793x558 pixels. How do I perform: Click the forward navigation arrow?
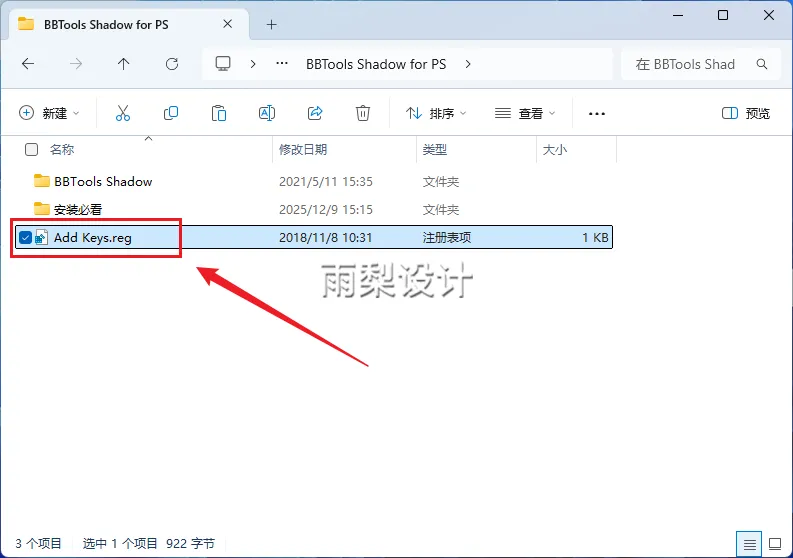[x=76, y=64]
